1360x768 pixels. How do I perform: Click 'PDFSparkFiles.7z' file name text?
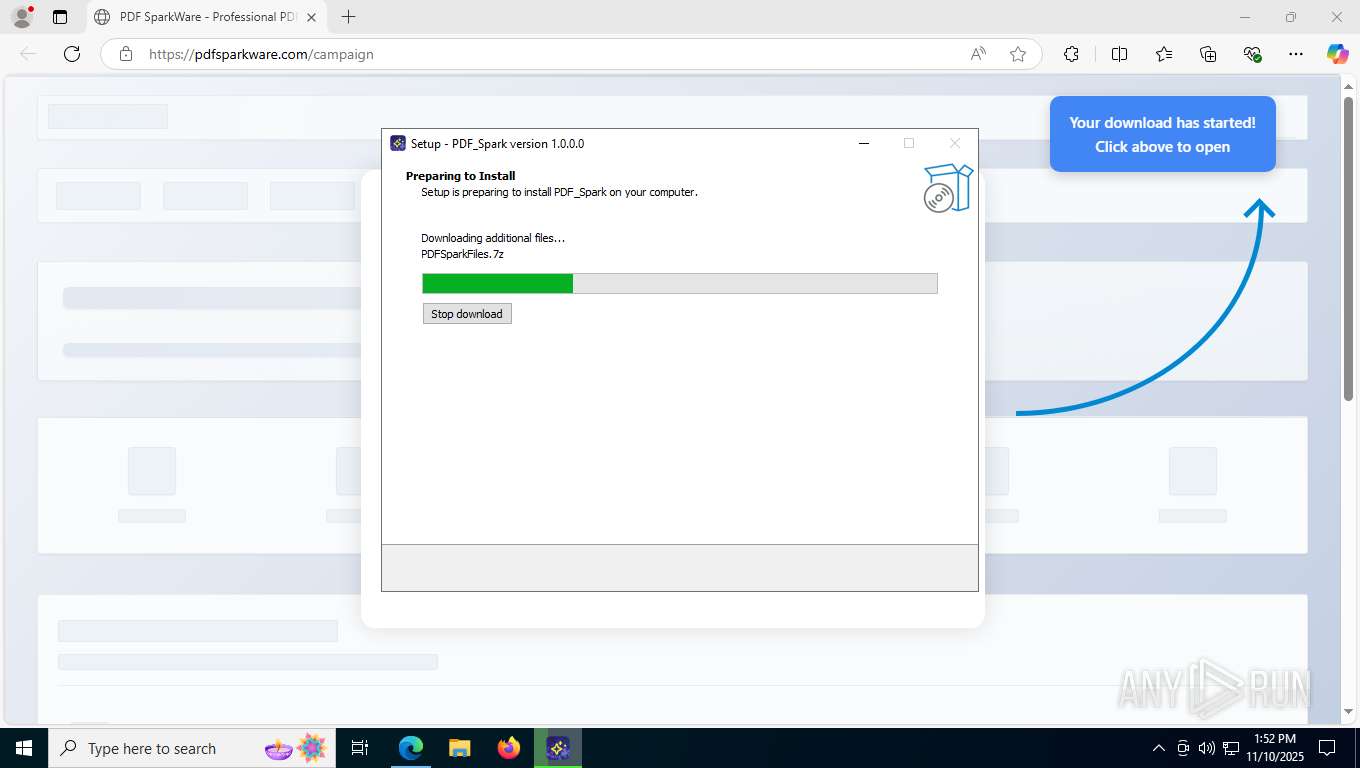click(462, 254)
